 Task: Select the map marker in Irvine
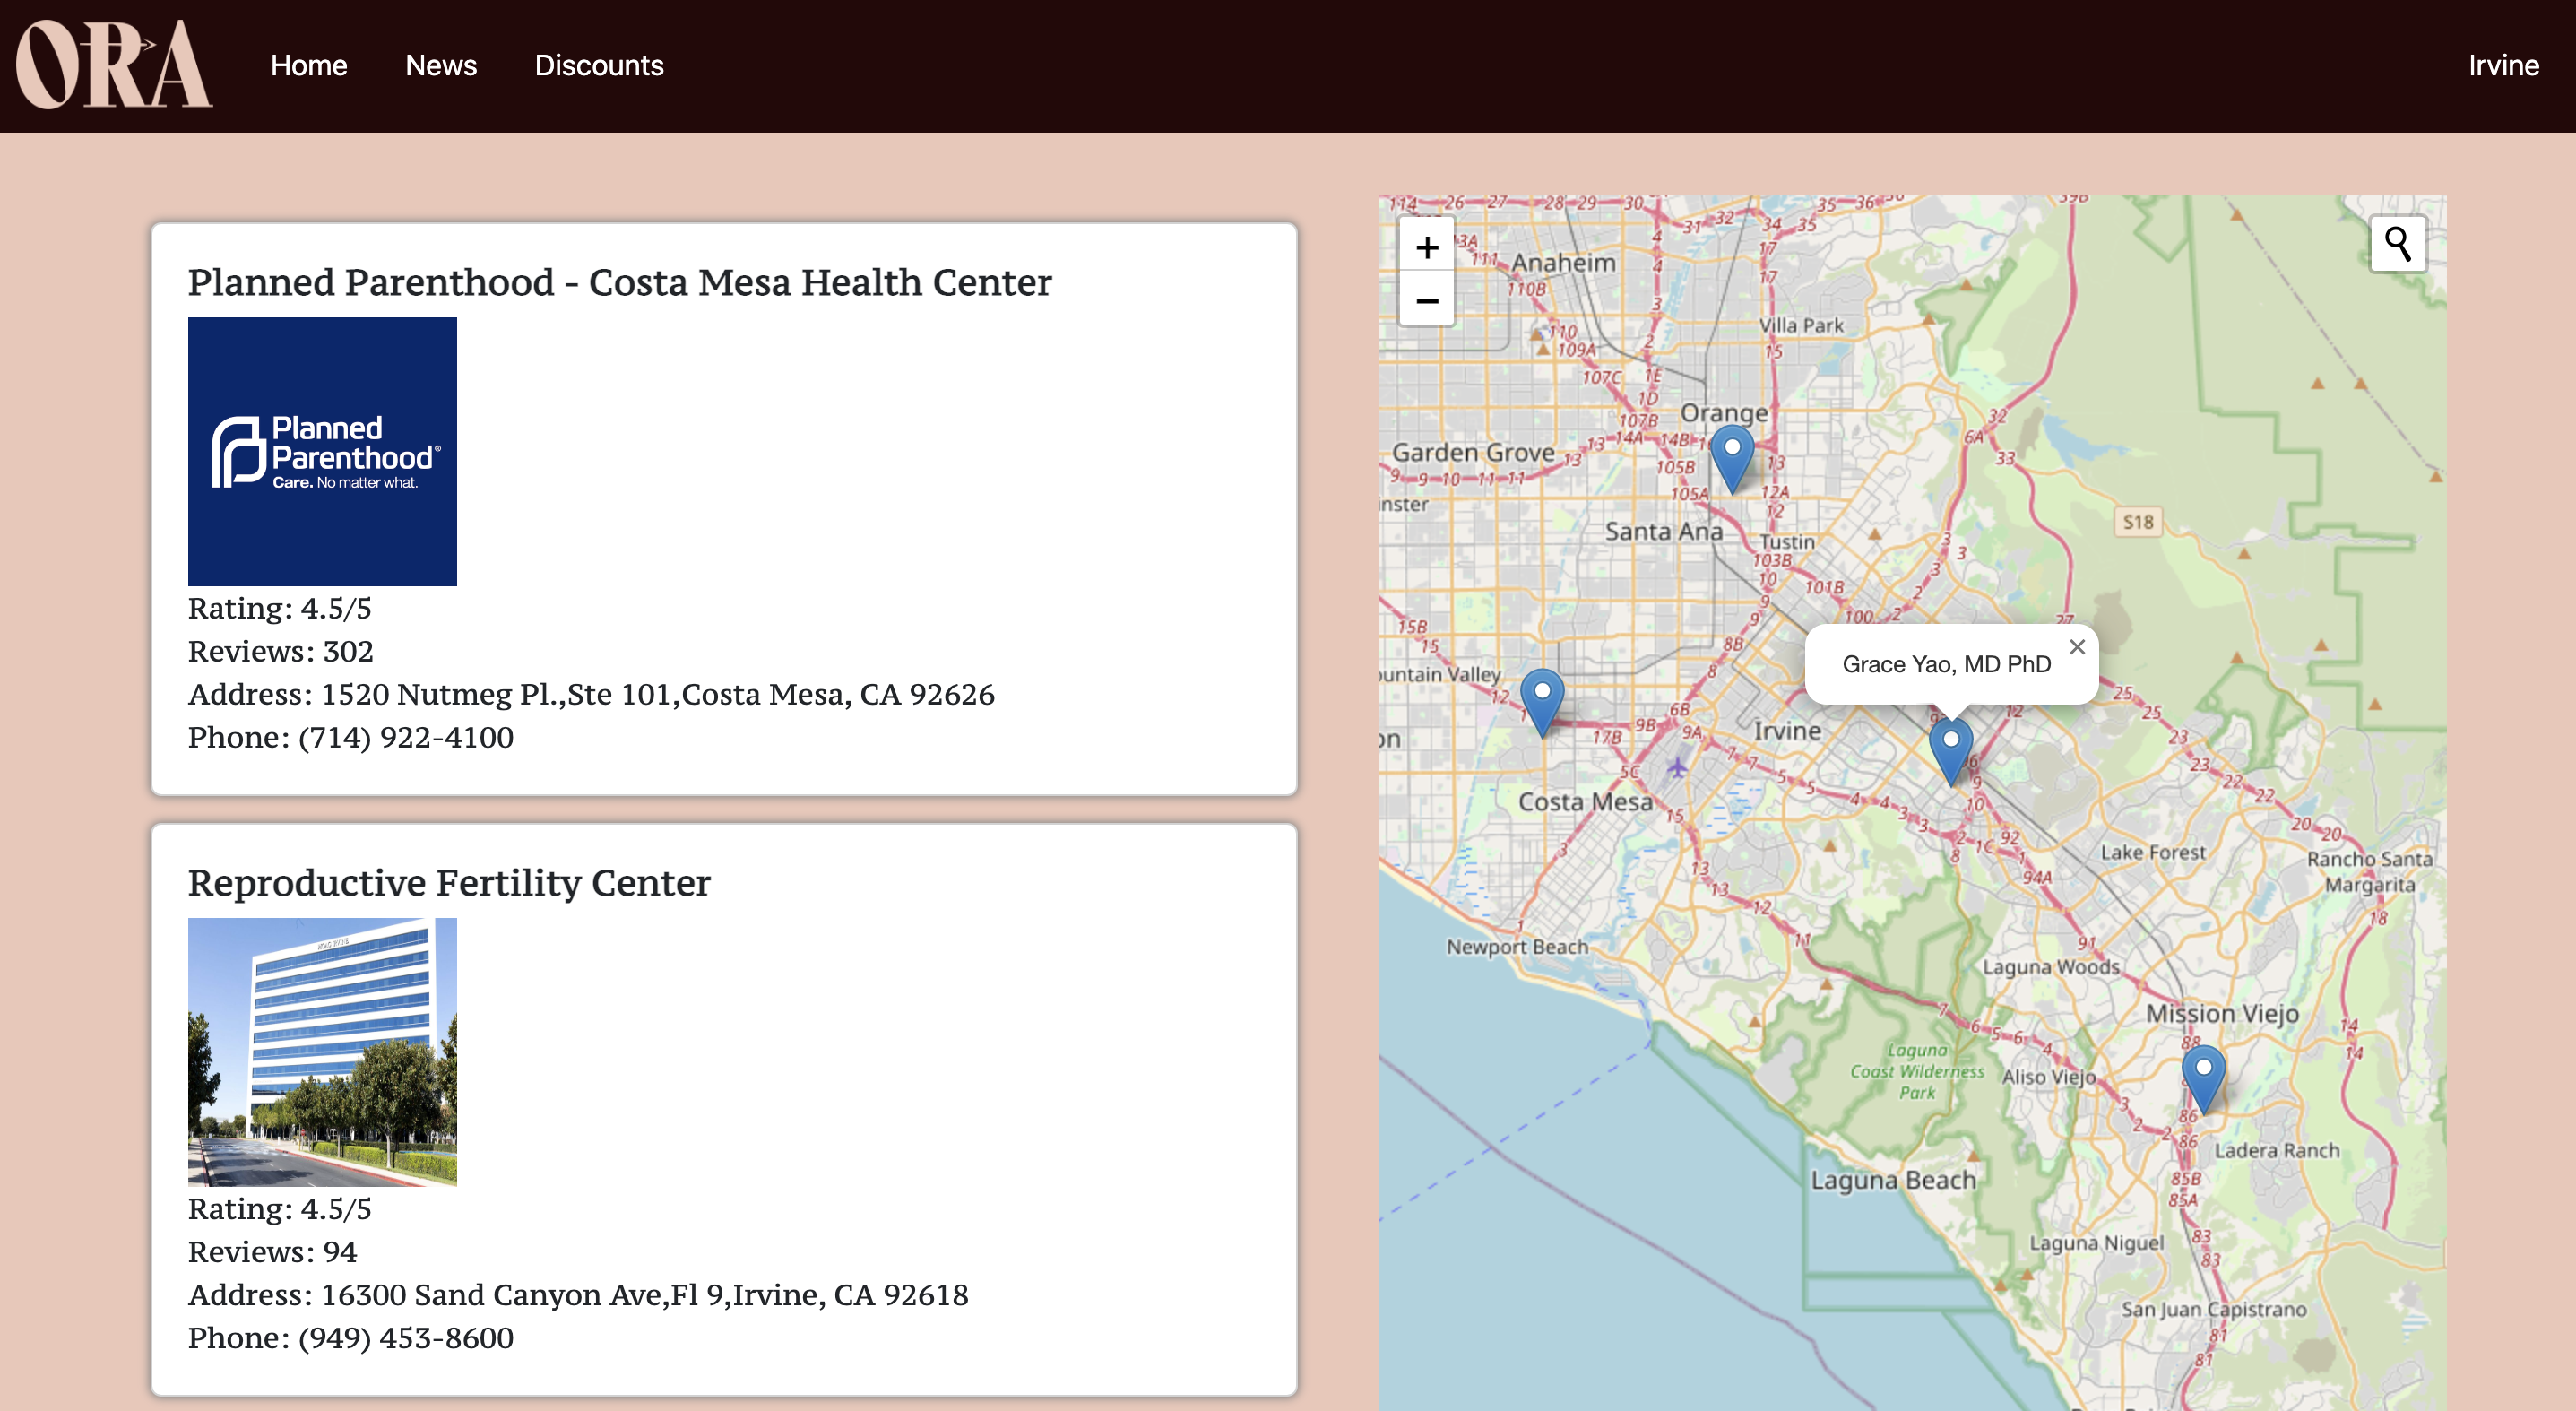click(x=1950, y=747)
